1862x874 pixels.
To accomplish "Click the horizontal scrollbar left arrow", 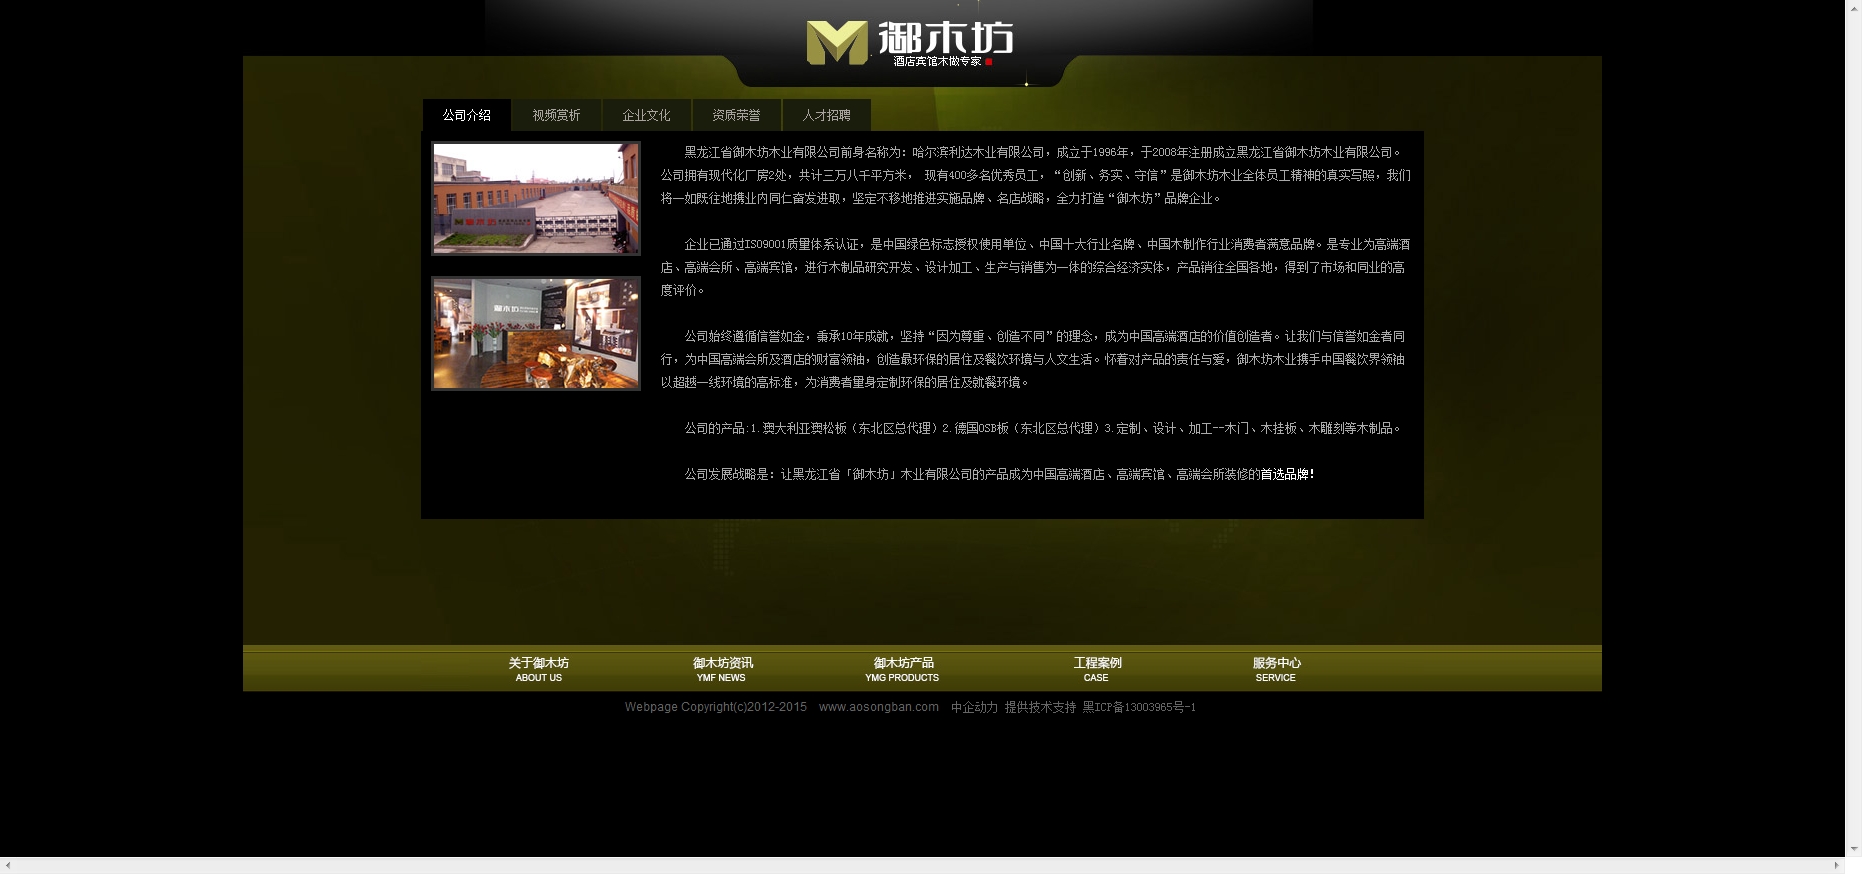I will click(8, 865).
